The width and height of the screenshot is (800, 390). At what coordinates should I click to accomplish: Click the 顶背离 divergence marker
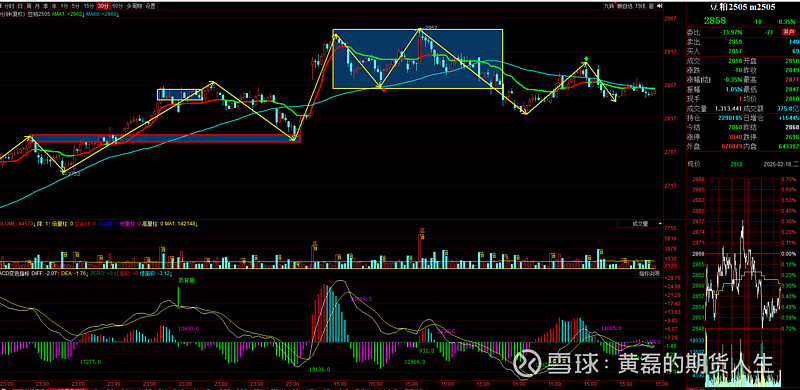tap(182, 280)
